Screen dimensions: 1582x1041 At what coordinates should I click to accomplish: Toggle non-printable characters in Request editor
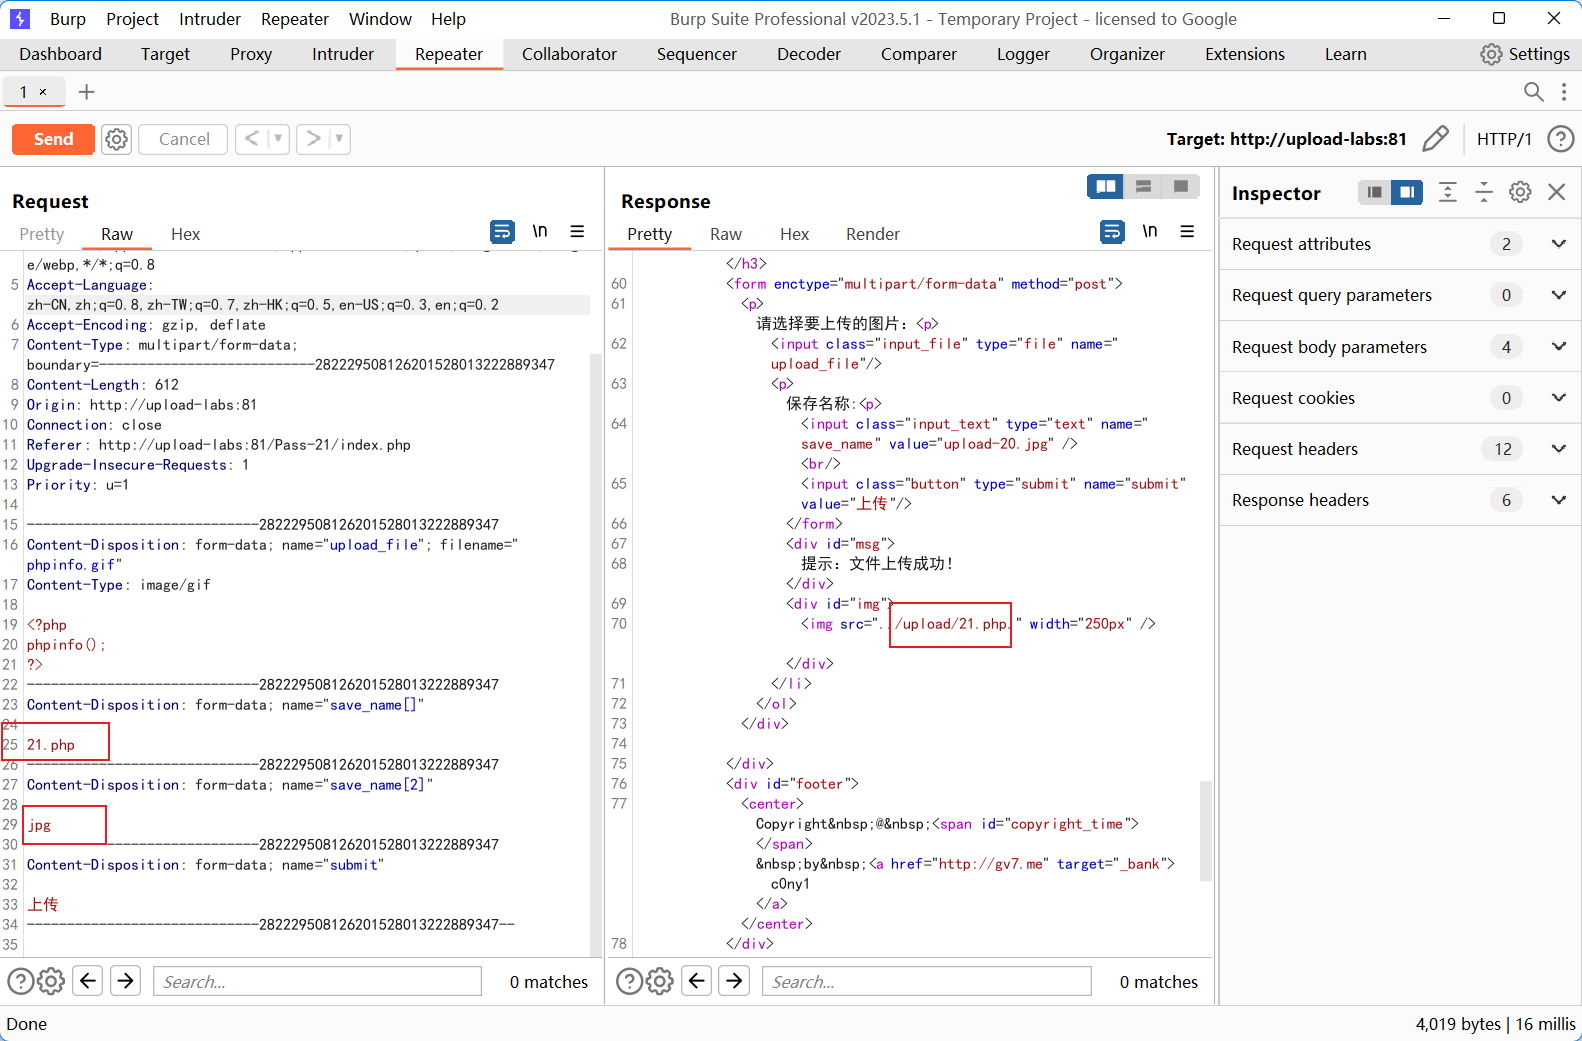point(540,231)
